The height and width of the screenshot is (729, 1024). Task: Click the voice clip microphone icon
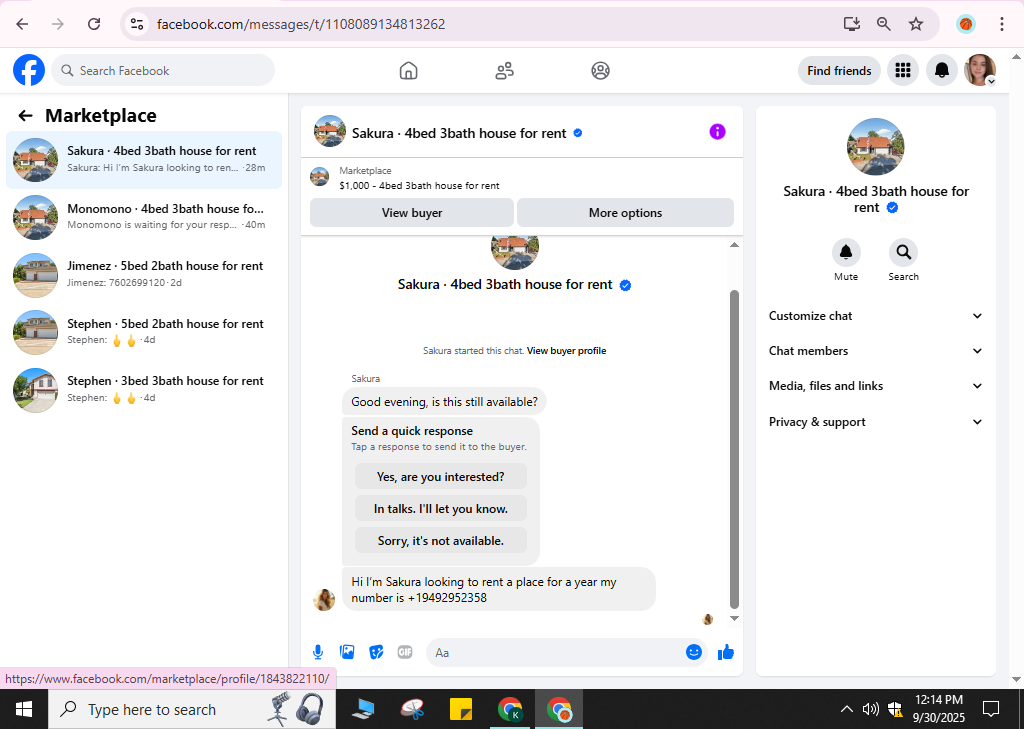(317, 652)
